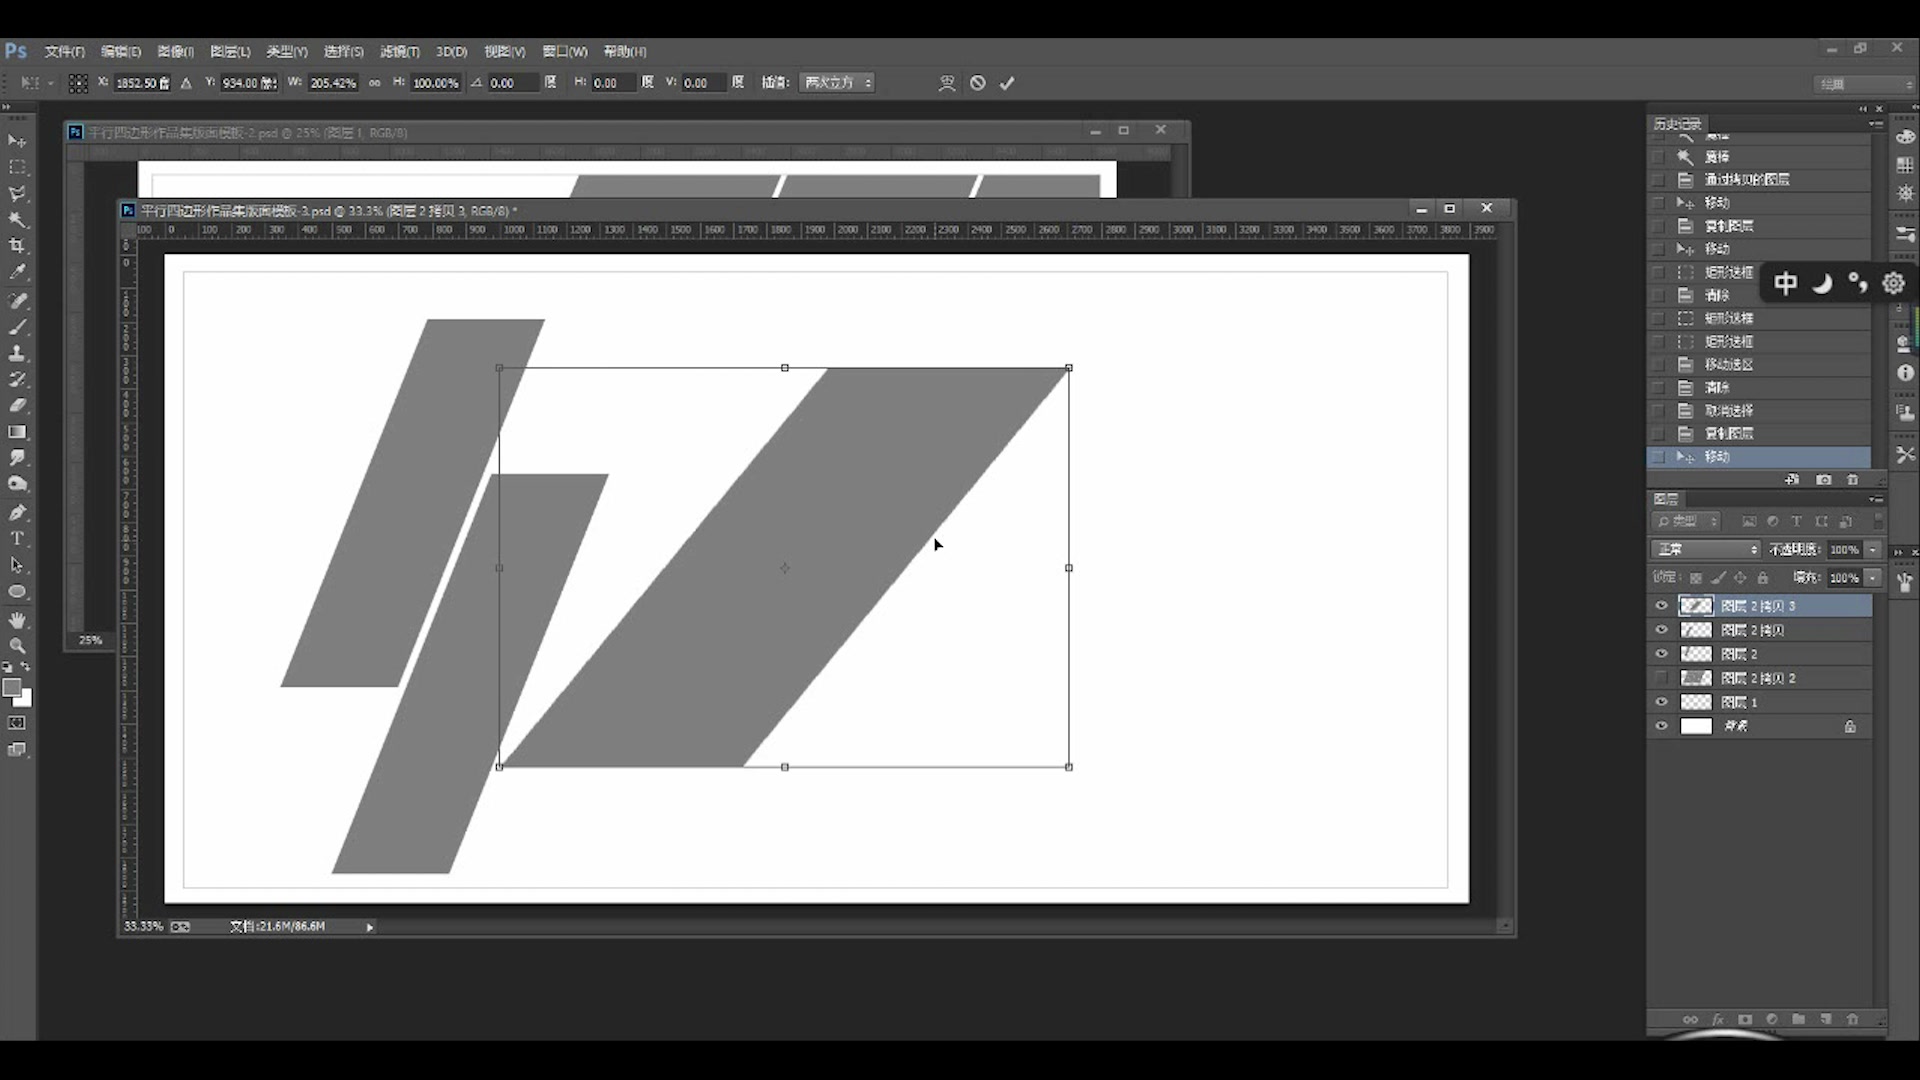The width and height of the screenshot is (1920, 1080).
Task: Open the '图层(L)' menu
Action: (x=230, y=51)
